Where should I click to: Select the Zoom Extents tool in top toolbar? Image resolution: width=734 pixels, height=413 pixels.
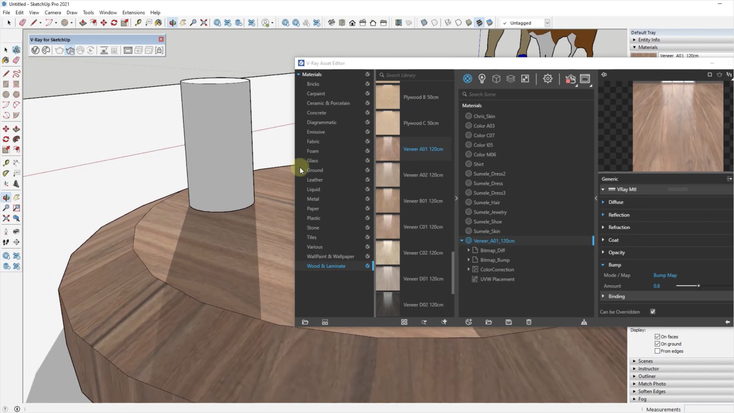click(204, 22)
